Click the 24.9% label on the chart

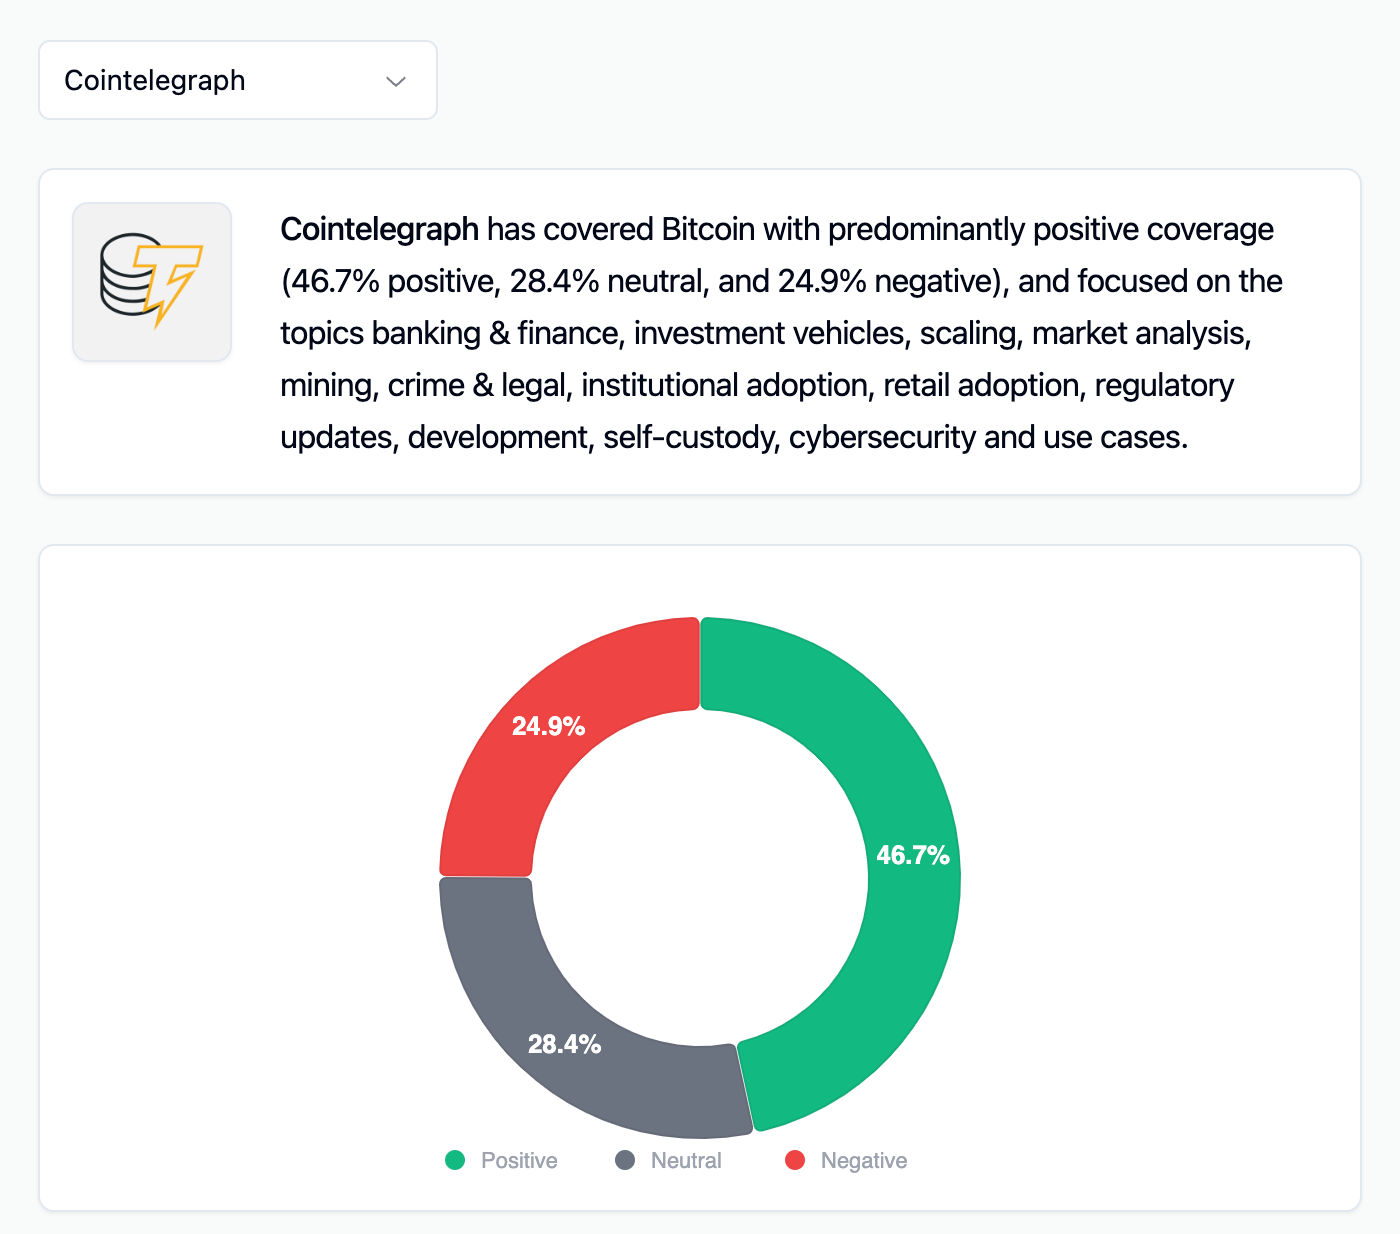548,726
